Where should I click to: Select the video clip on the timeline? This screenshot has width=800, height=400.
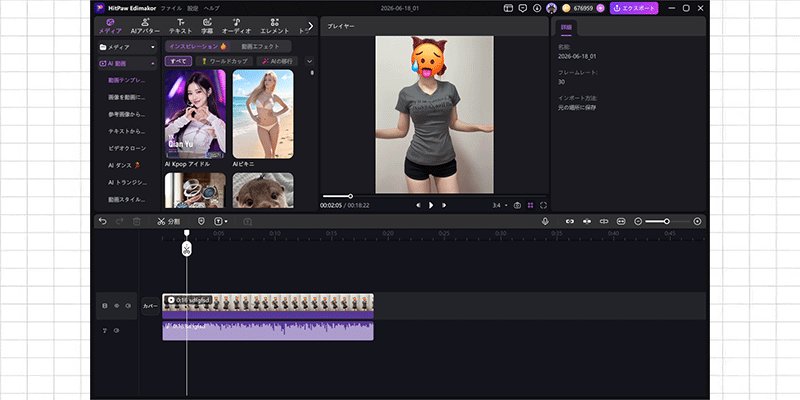[268, 306]
